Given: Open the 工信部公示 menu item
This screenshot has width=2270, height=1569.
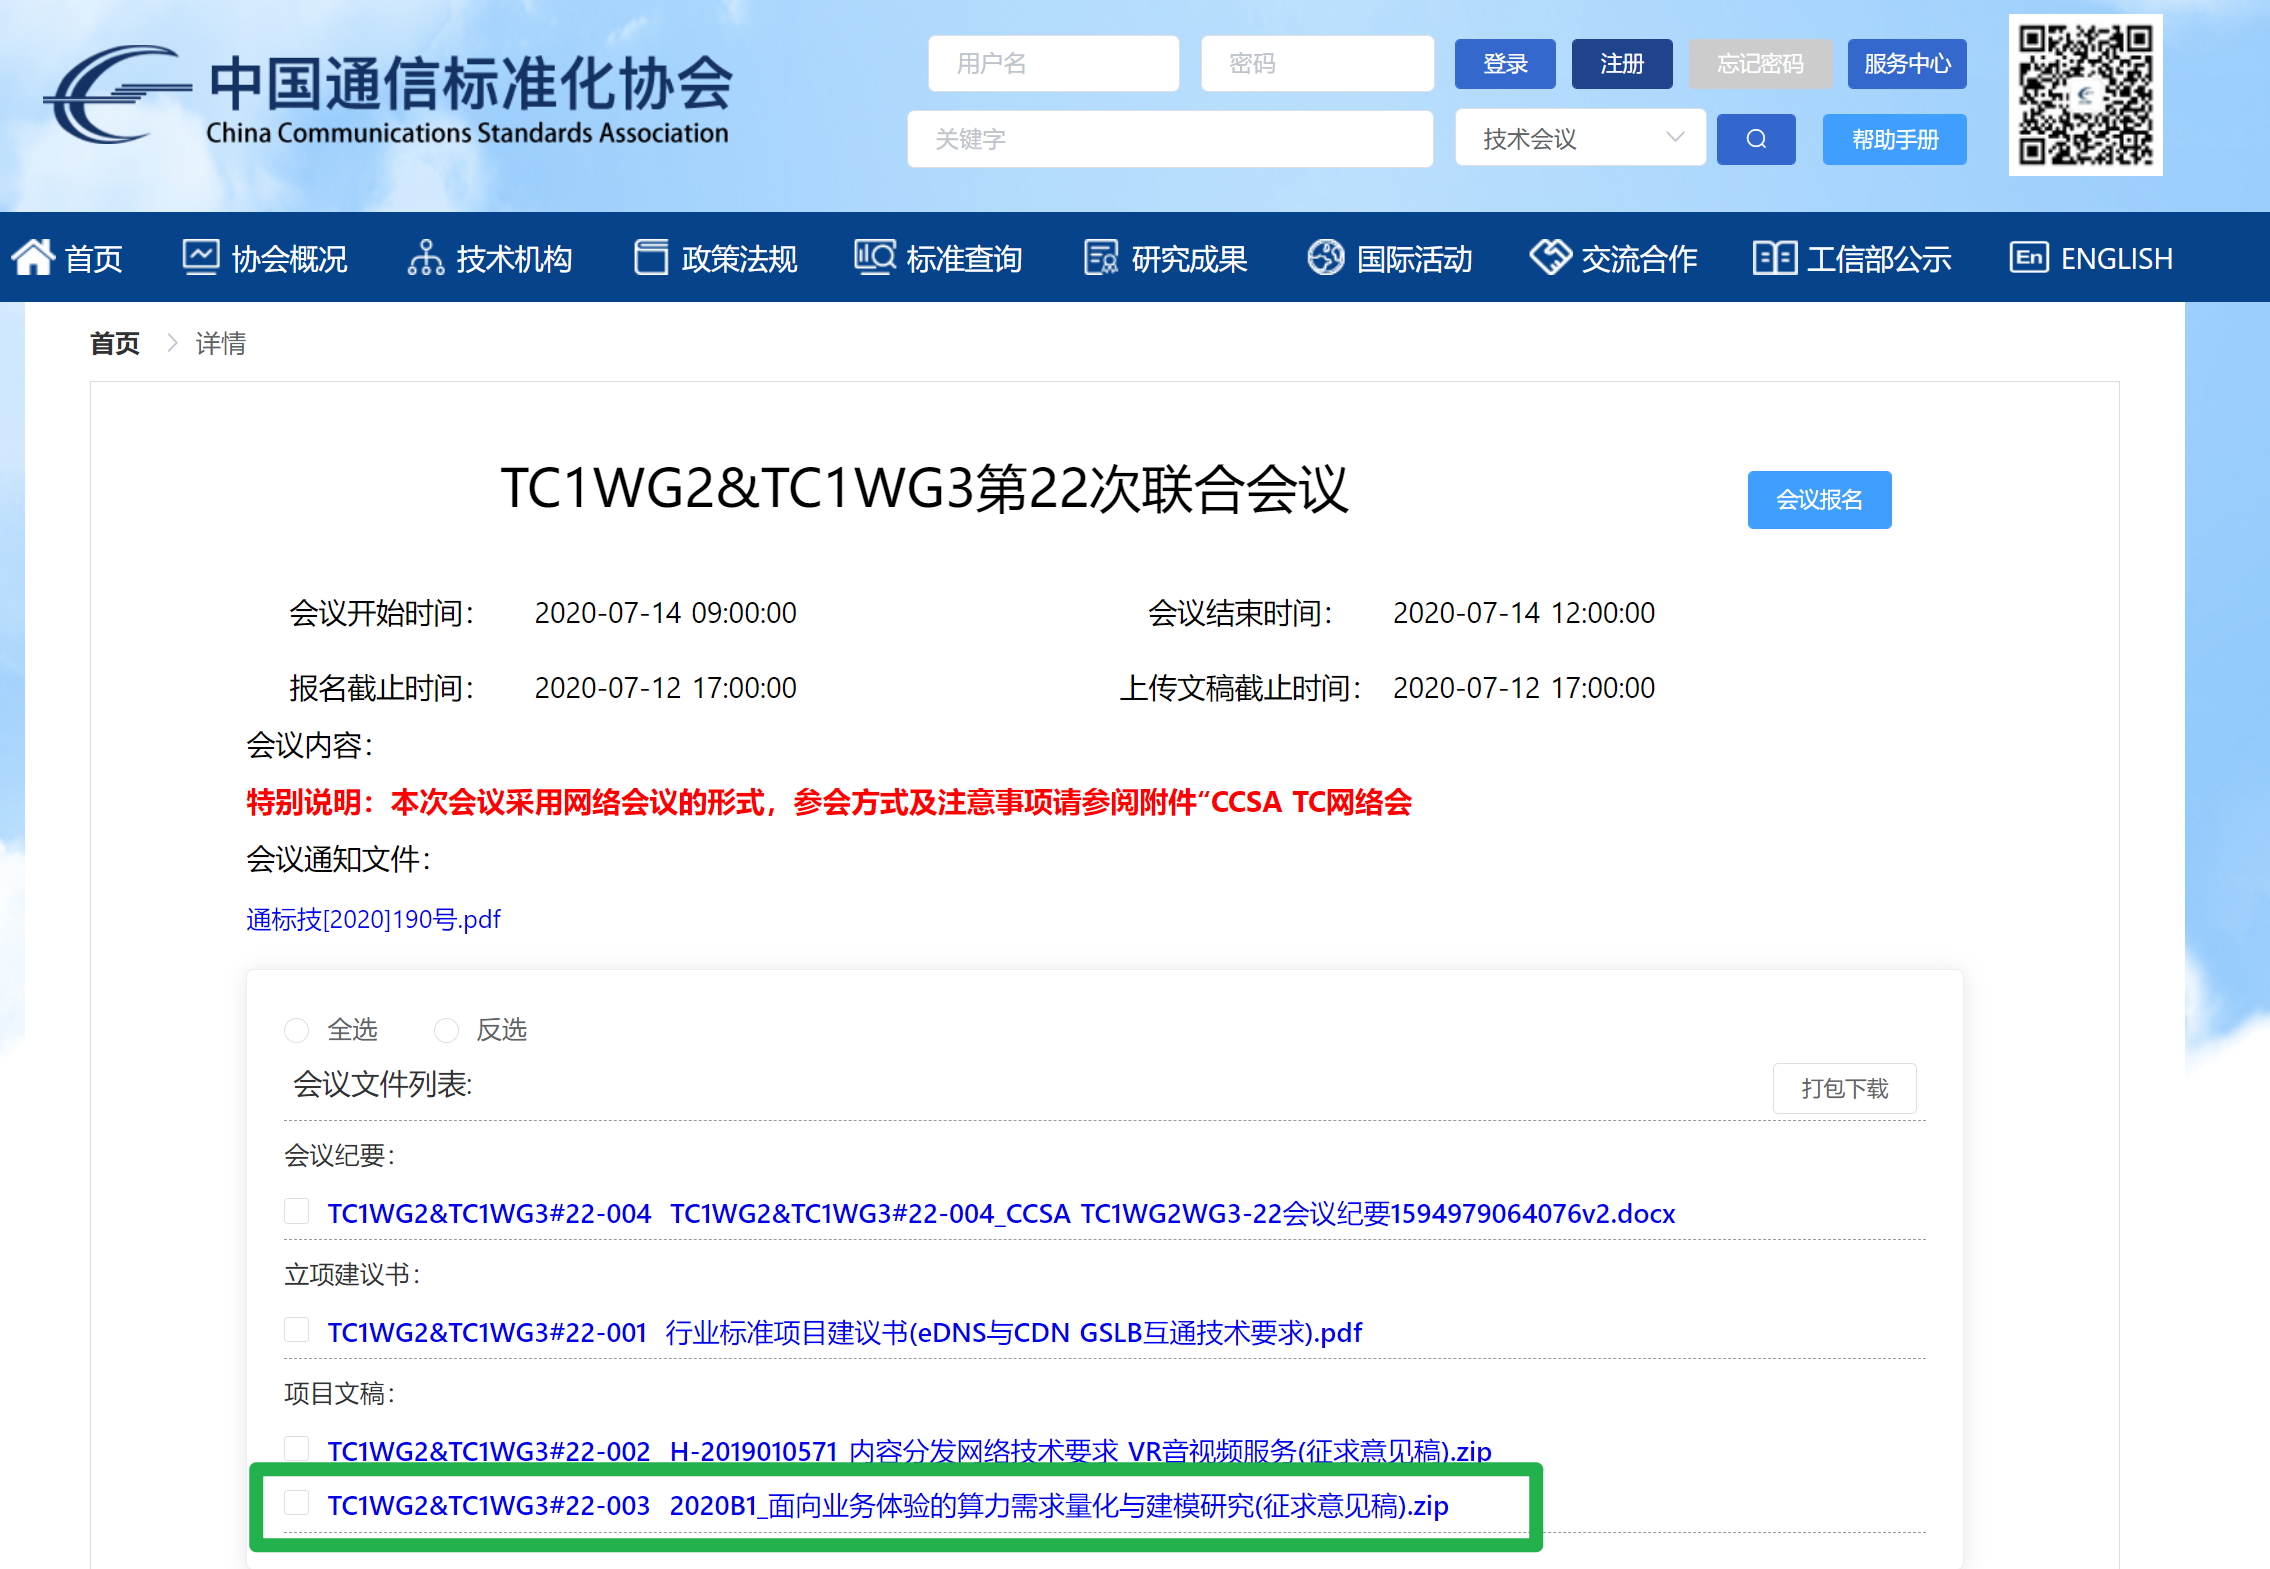Looking at the screenshot, I should point(1878,259).
